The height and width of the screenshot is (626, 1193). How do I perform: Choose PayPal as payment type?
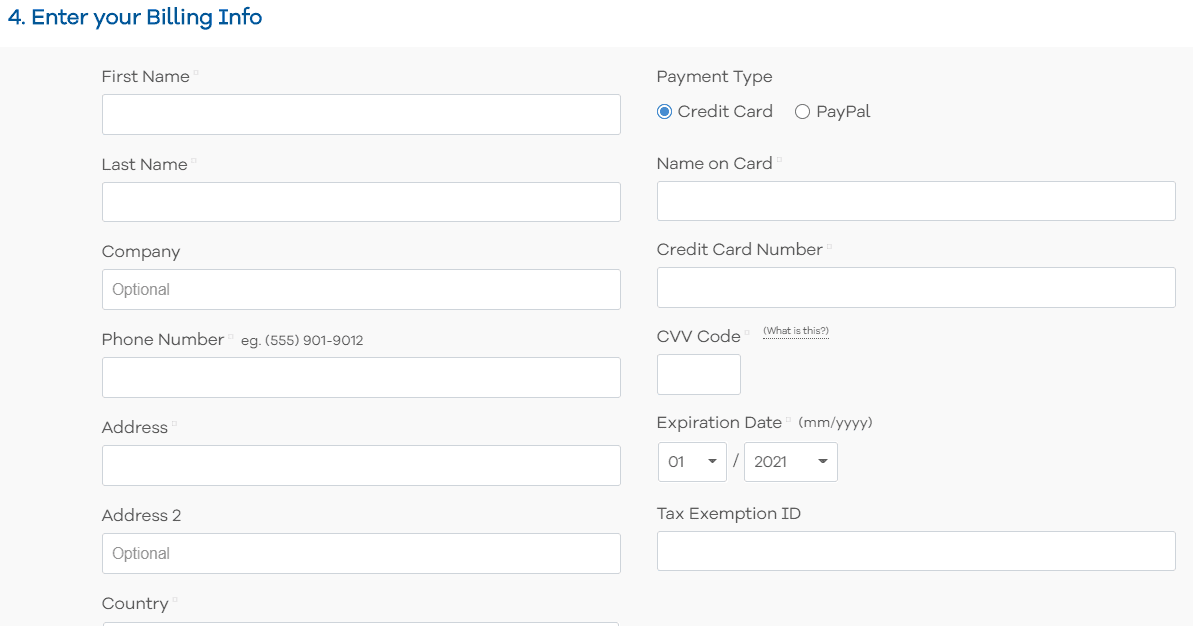click(802, 112)
